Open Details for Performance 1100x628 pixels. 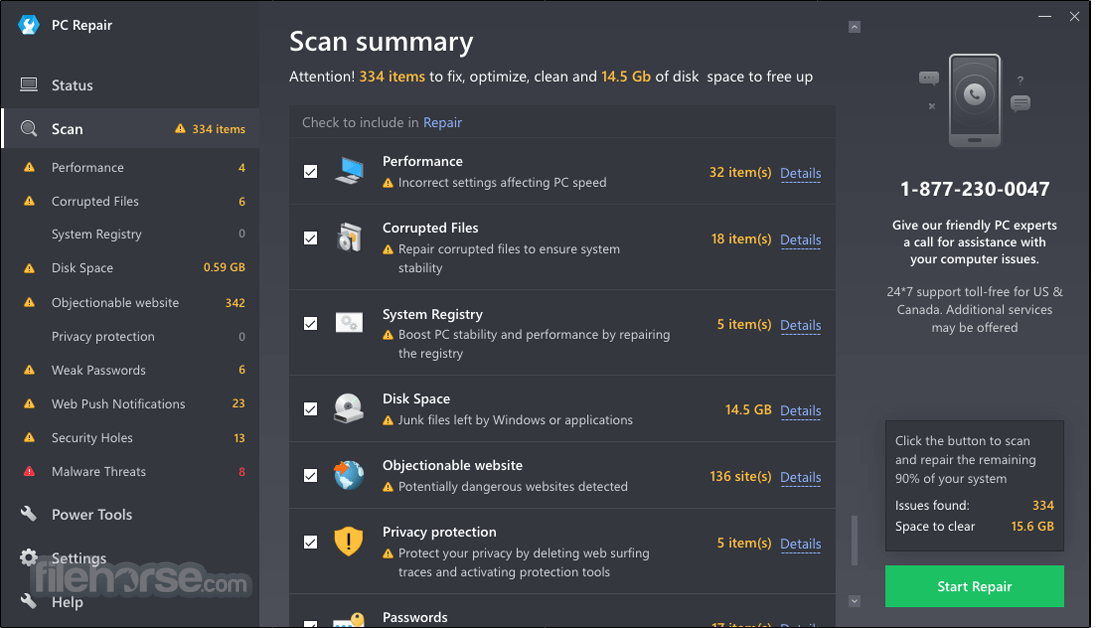800,173
